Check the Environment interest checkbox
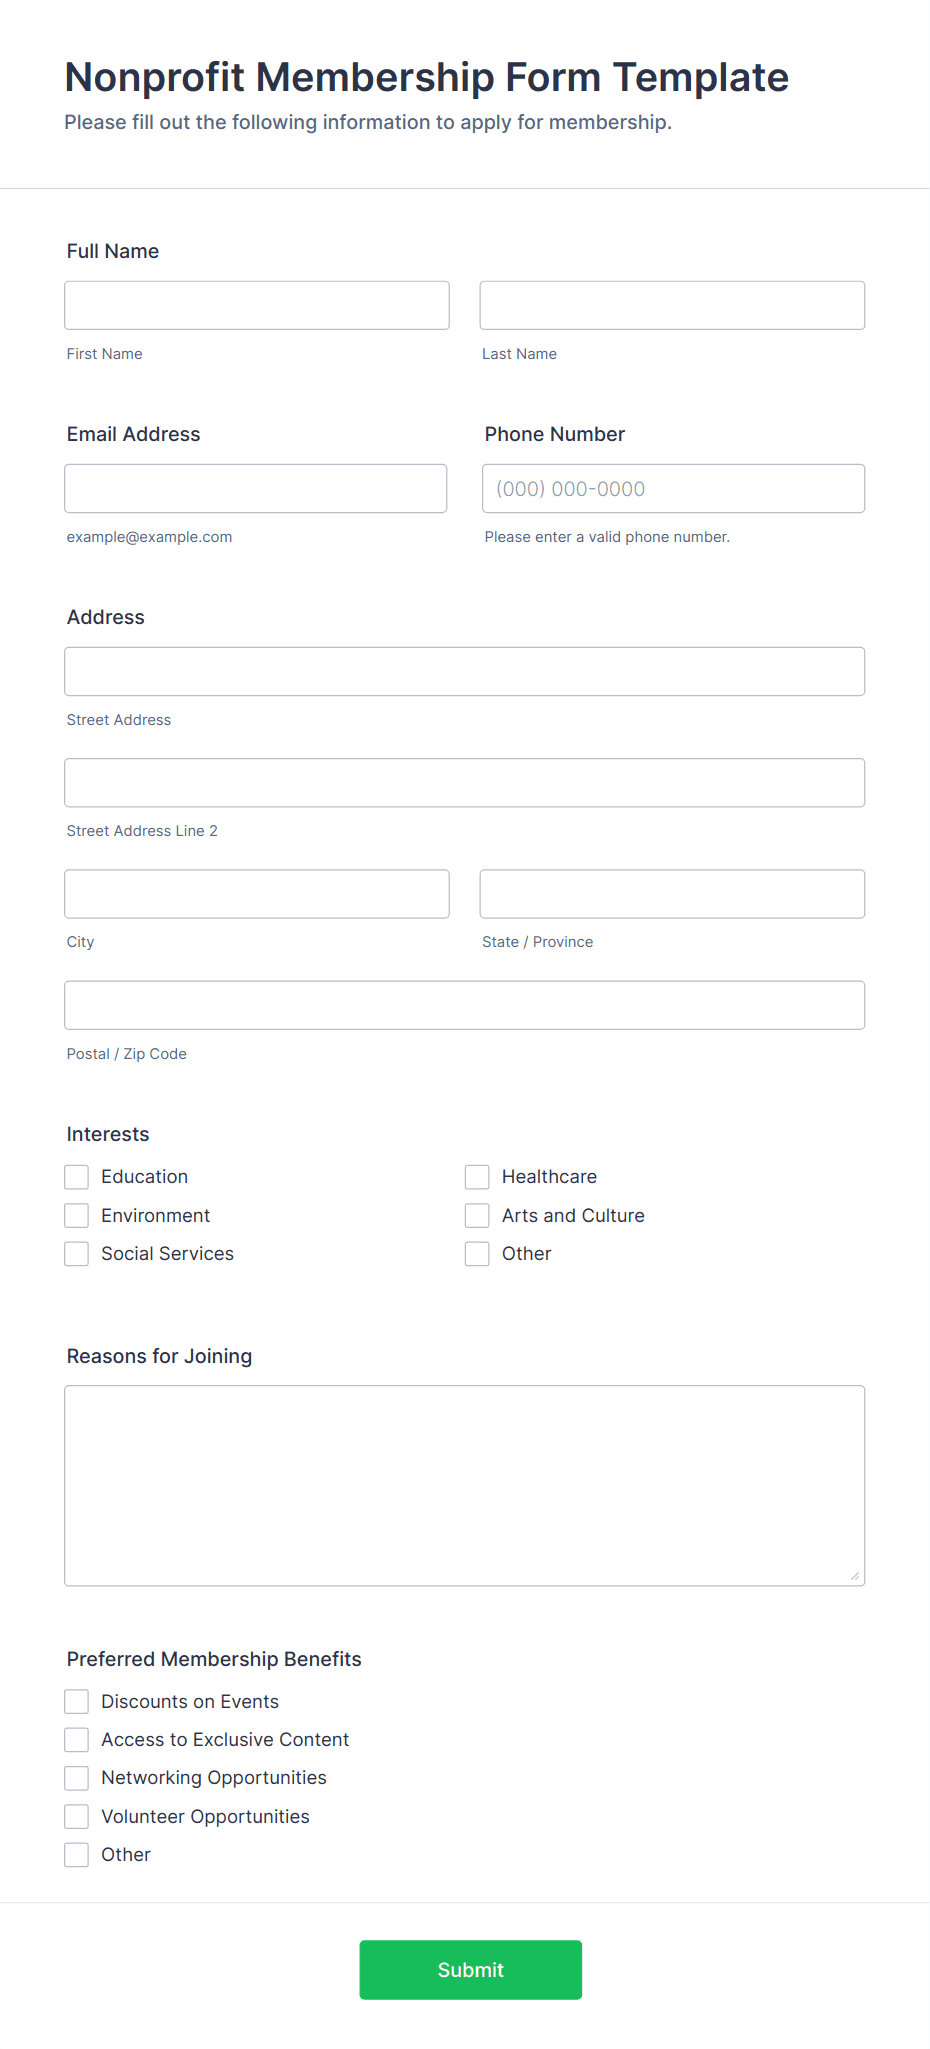Viewport: 930px width, 2049px height. [x=76, y=1215]
